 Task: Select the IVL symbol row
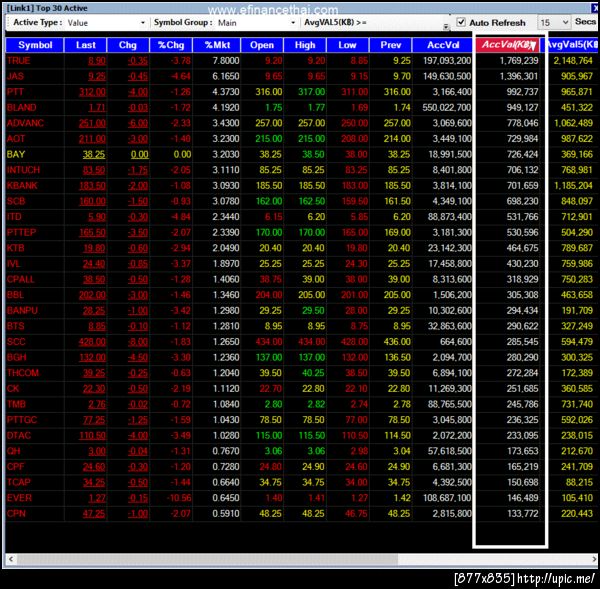(302, 264)
